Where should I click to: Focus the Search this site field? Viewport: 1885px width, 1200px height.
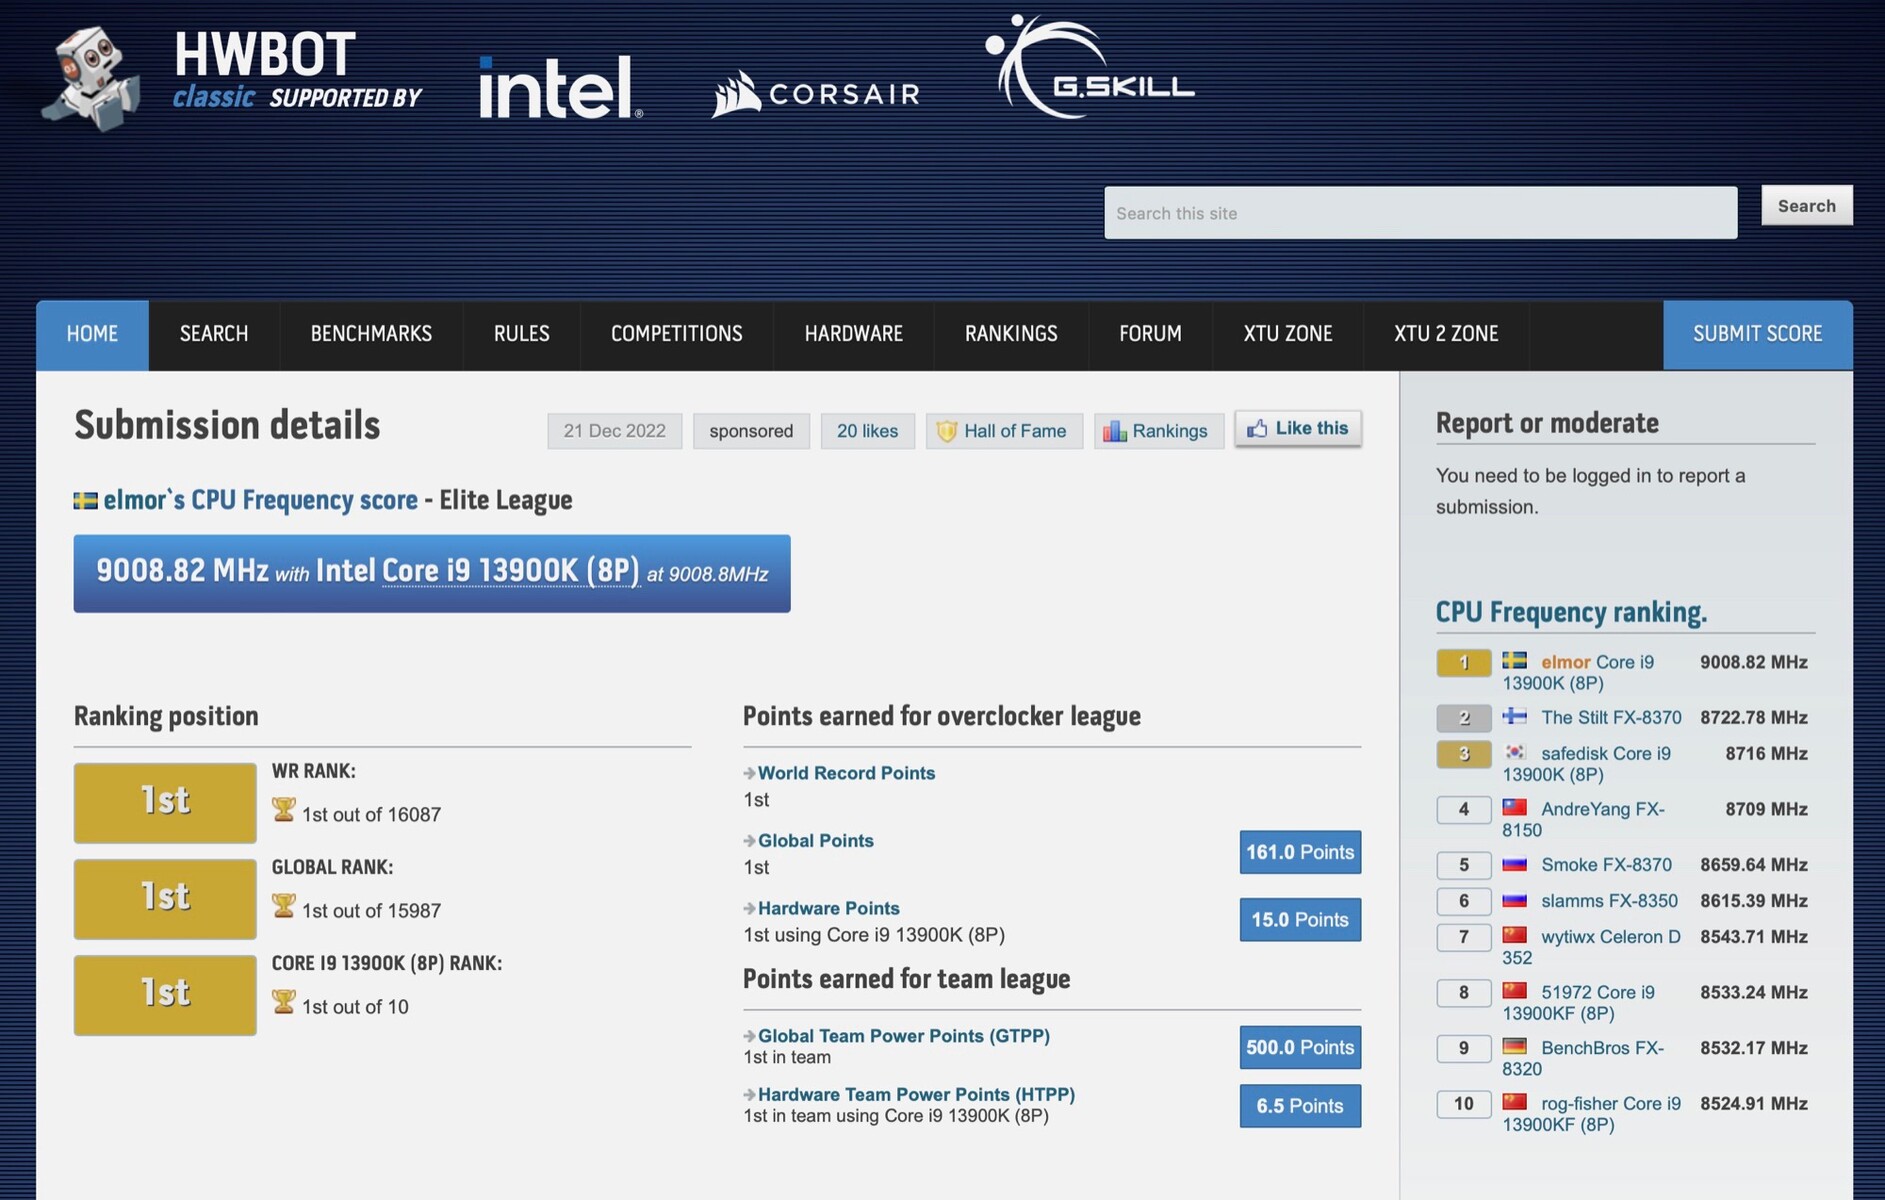(x=1421, y=213)
